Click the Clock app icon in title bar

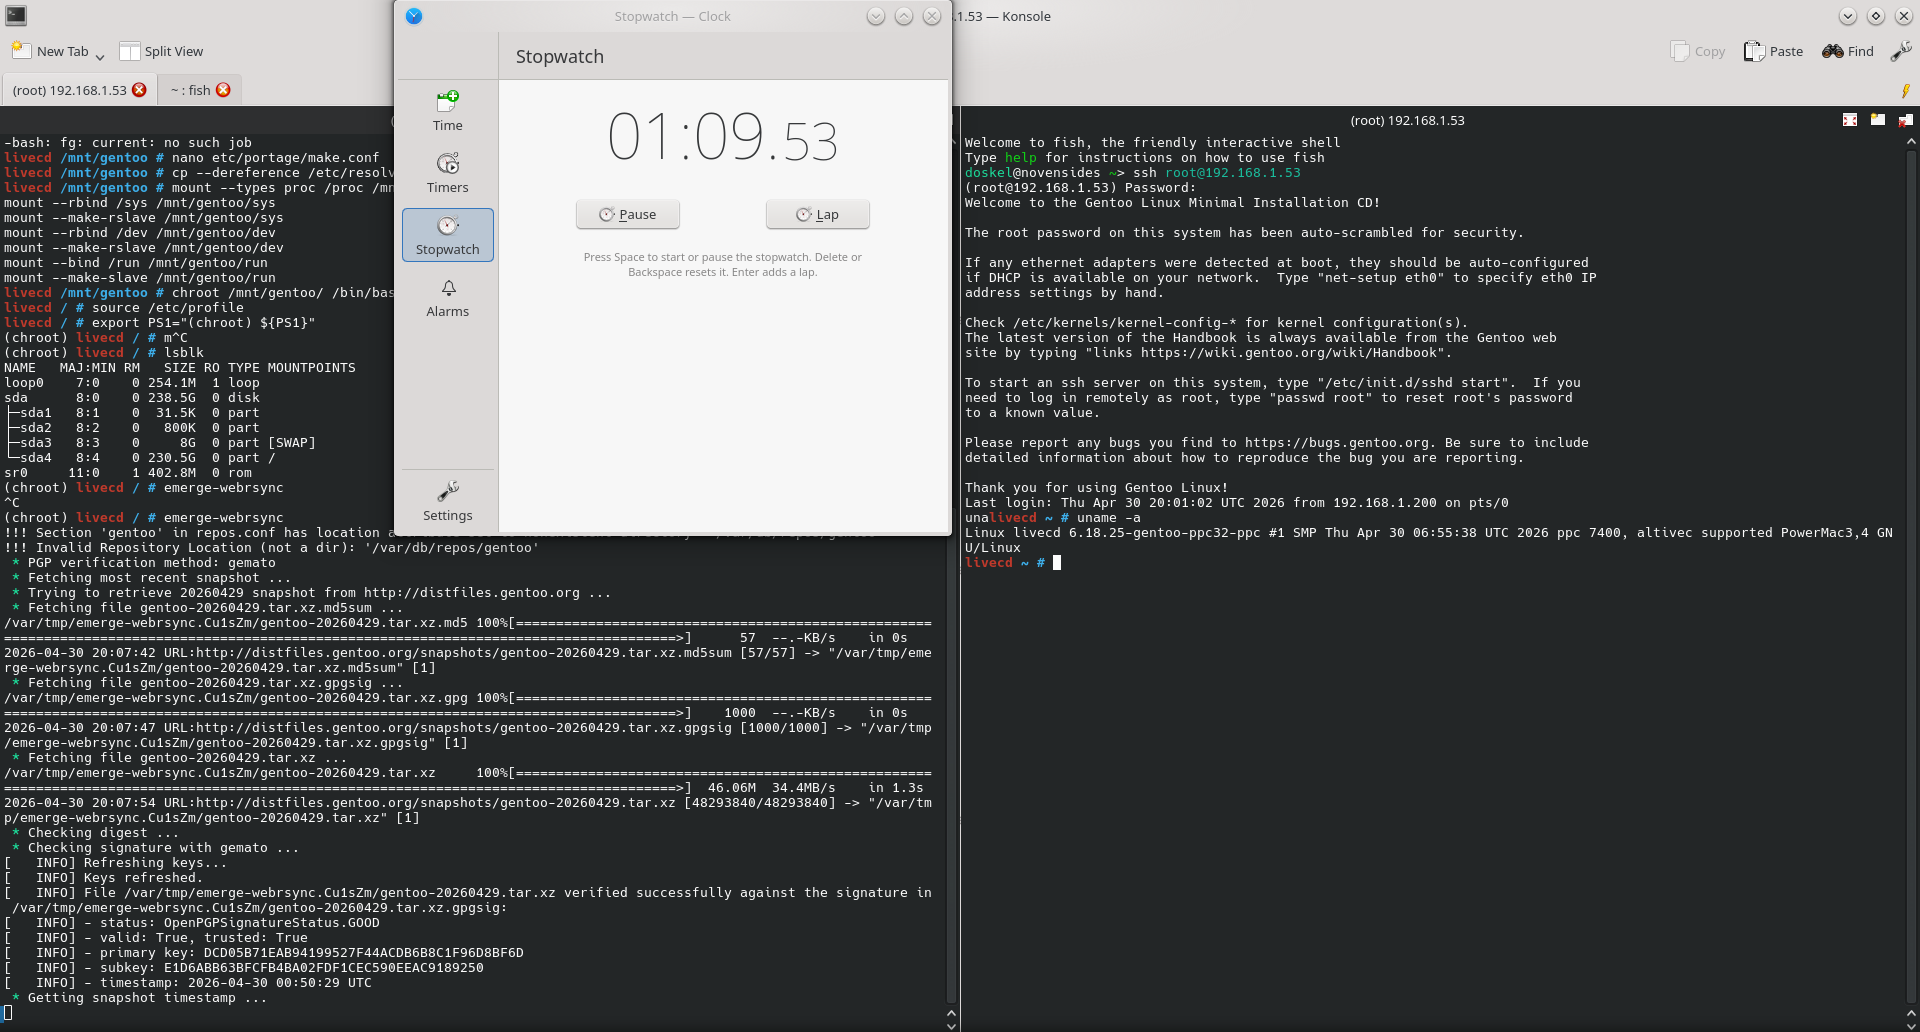click(x=414, y=16)
